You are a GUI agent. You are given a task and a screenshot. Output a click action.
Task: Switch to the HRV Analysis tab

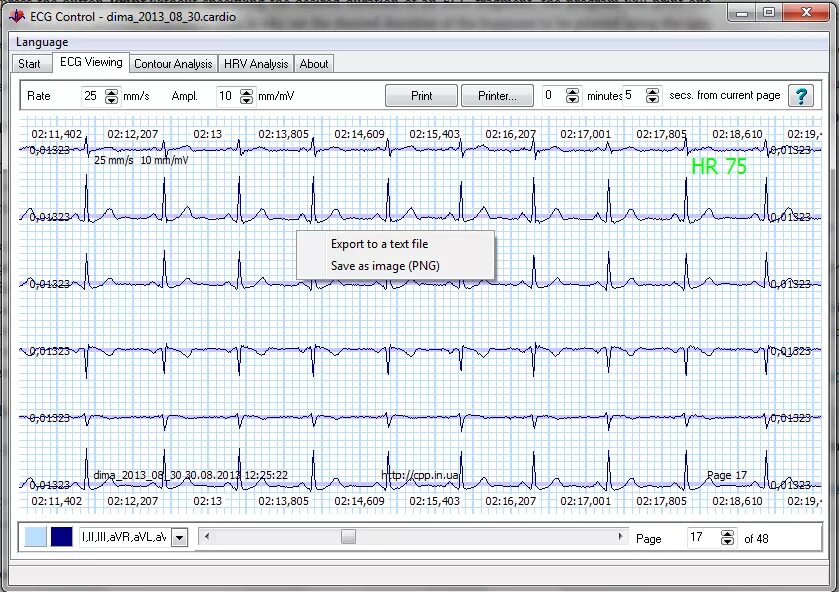[x=255, y=63]
